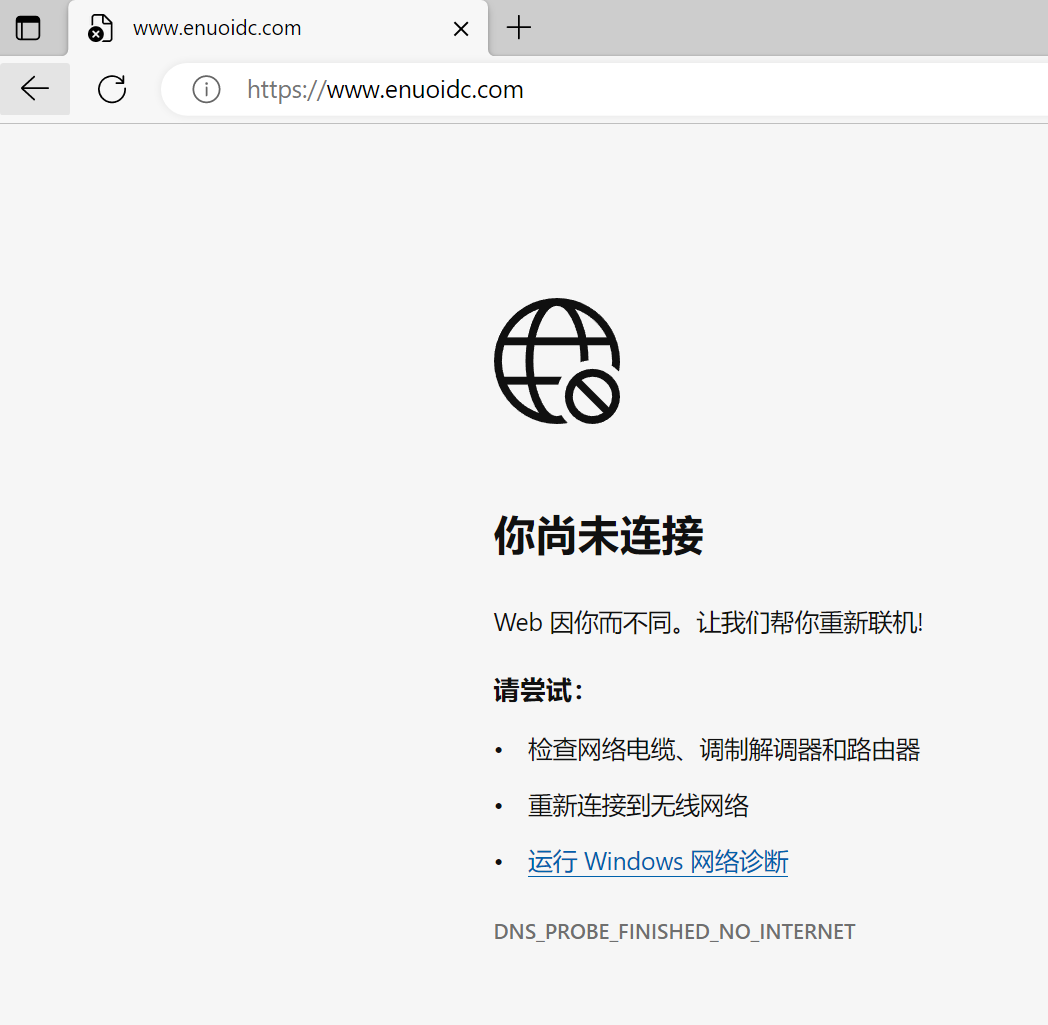The width and height of the screenshot is (1048, 1025).
Task: Click the disconnected globe icon on the page
Action: click(557, 361)
